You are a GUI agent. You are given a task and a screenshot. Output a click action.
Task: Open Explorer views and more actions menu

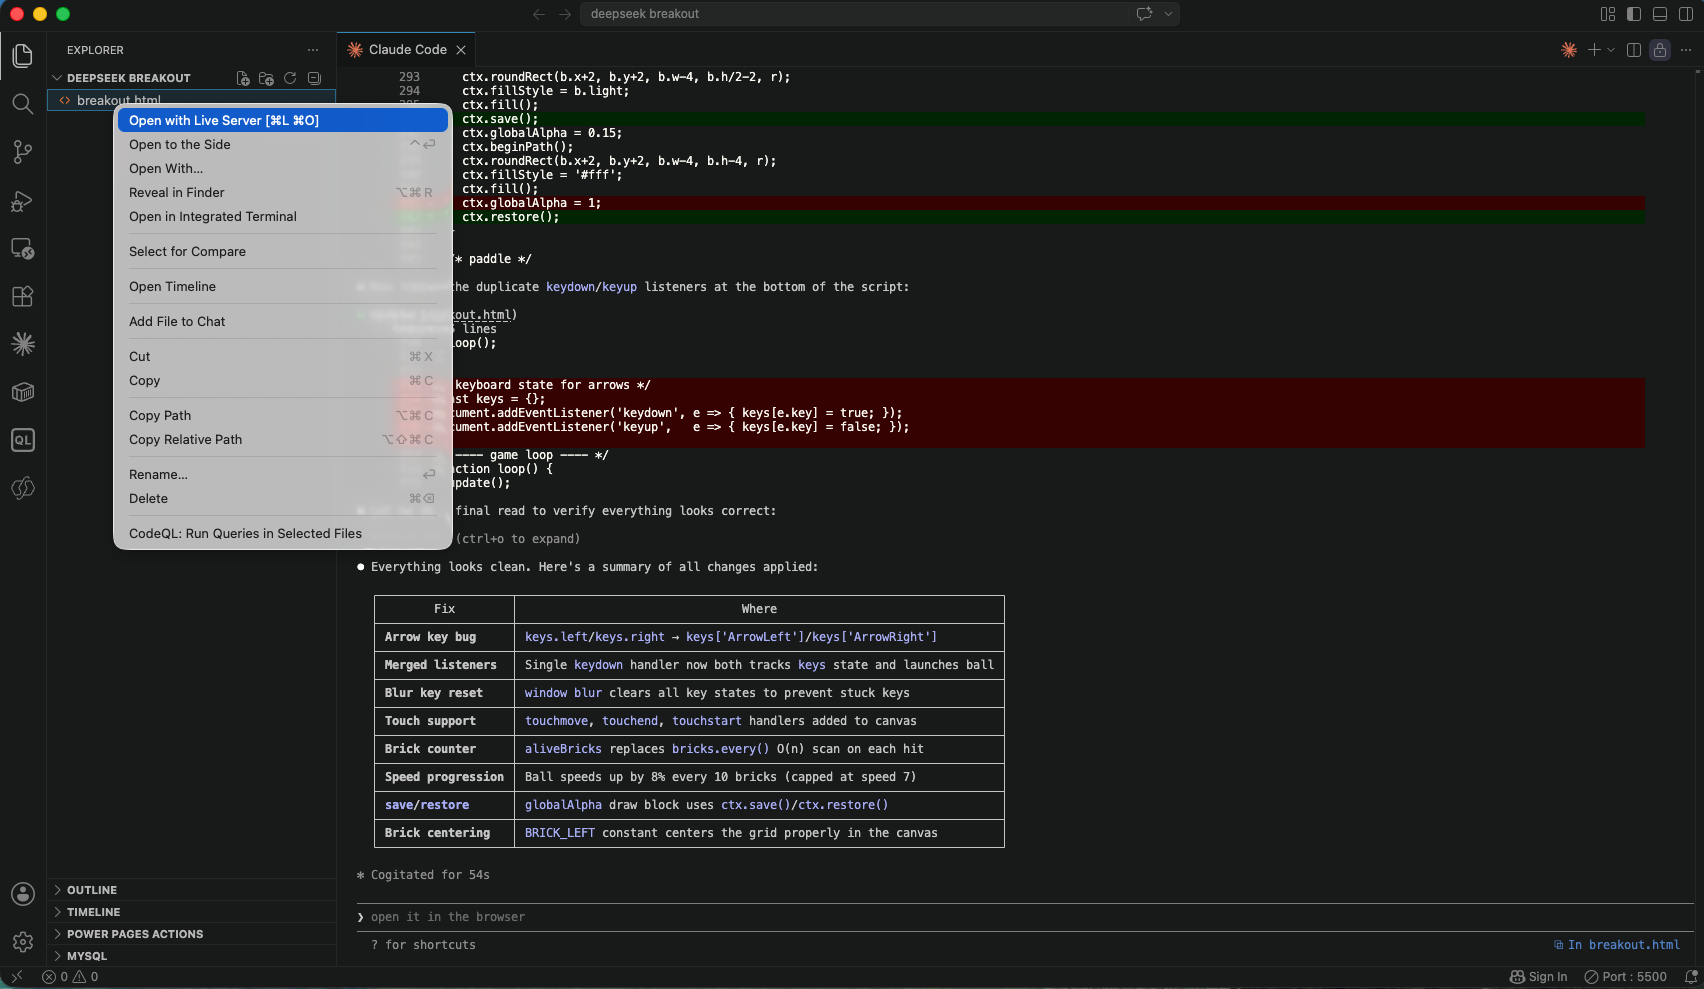[313, 50]
